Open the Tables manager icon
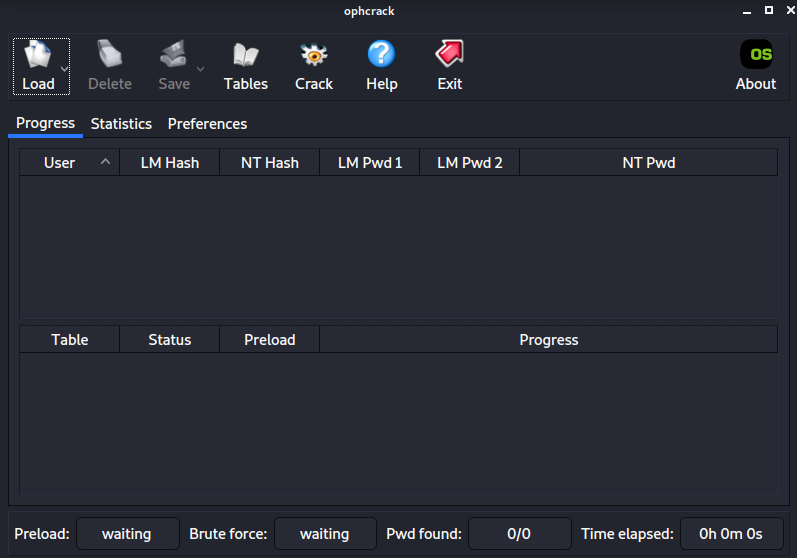The height and width of the screenshot is (558, 797). [x=245, y=54]
